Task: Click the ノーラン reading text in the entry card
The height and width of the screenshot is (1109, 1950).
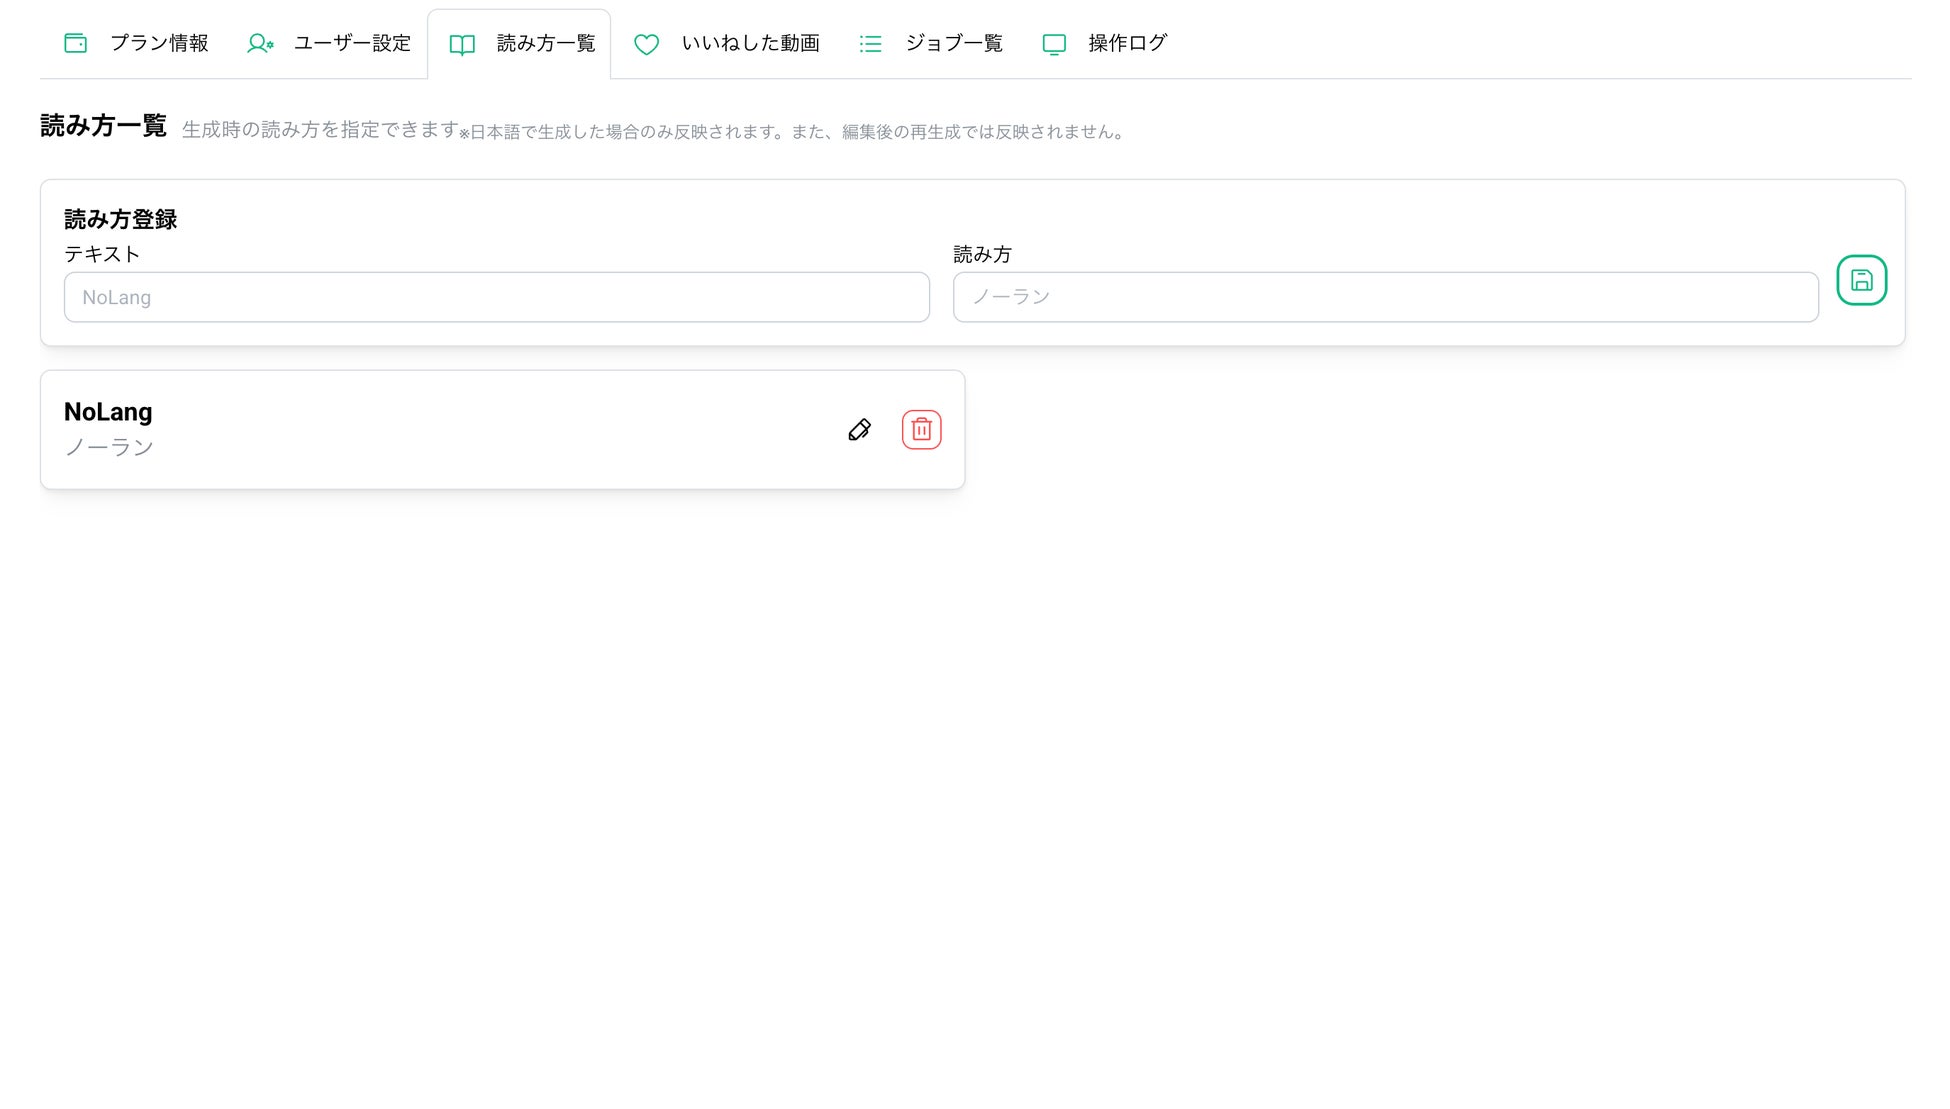Action: (x=109, y=447)
